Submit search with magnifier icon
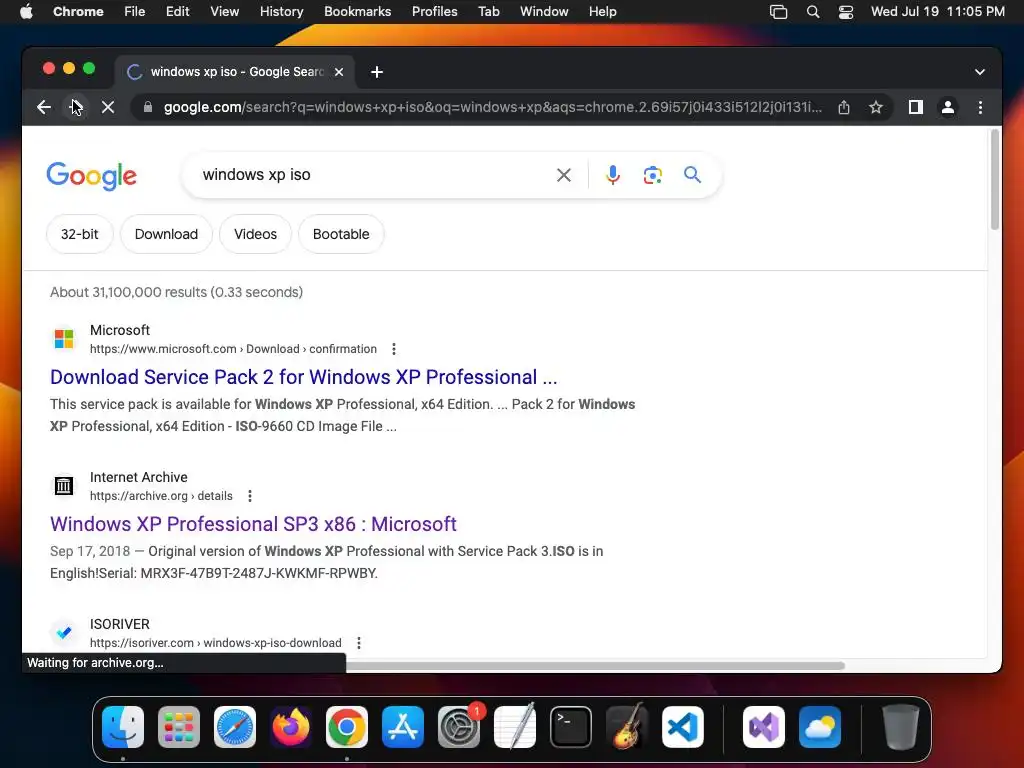Screen dimensions: 1024x768 (692, 174)
